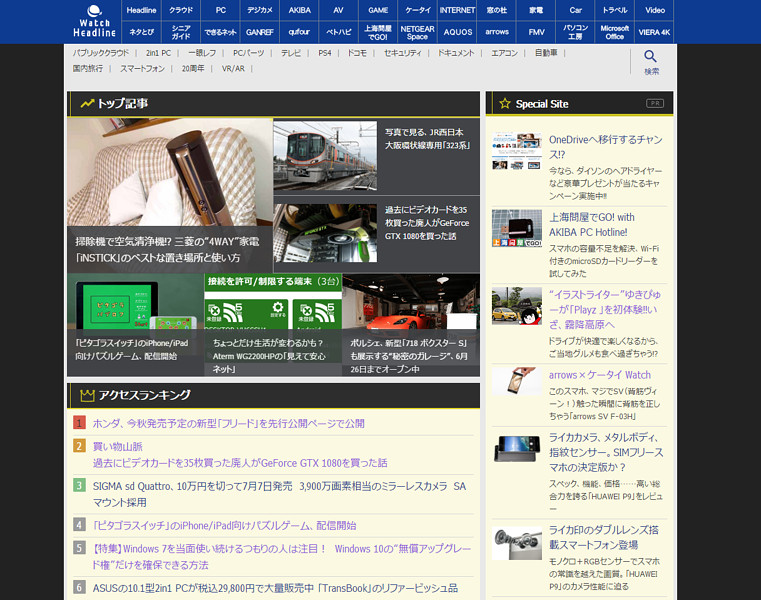Open ライカ印のダブルレンズ搭載スマートフォン登場 link

604,537
